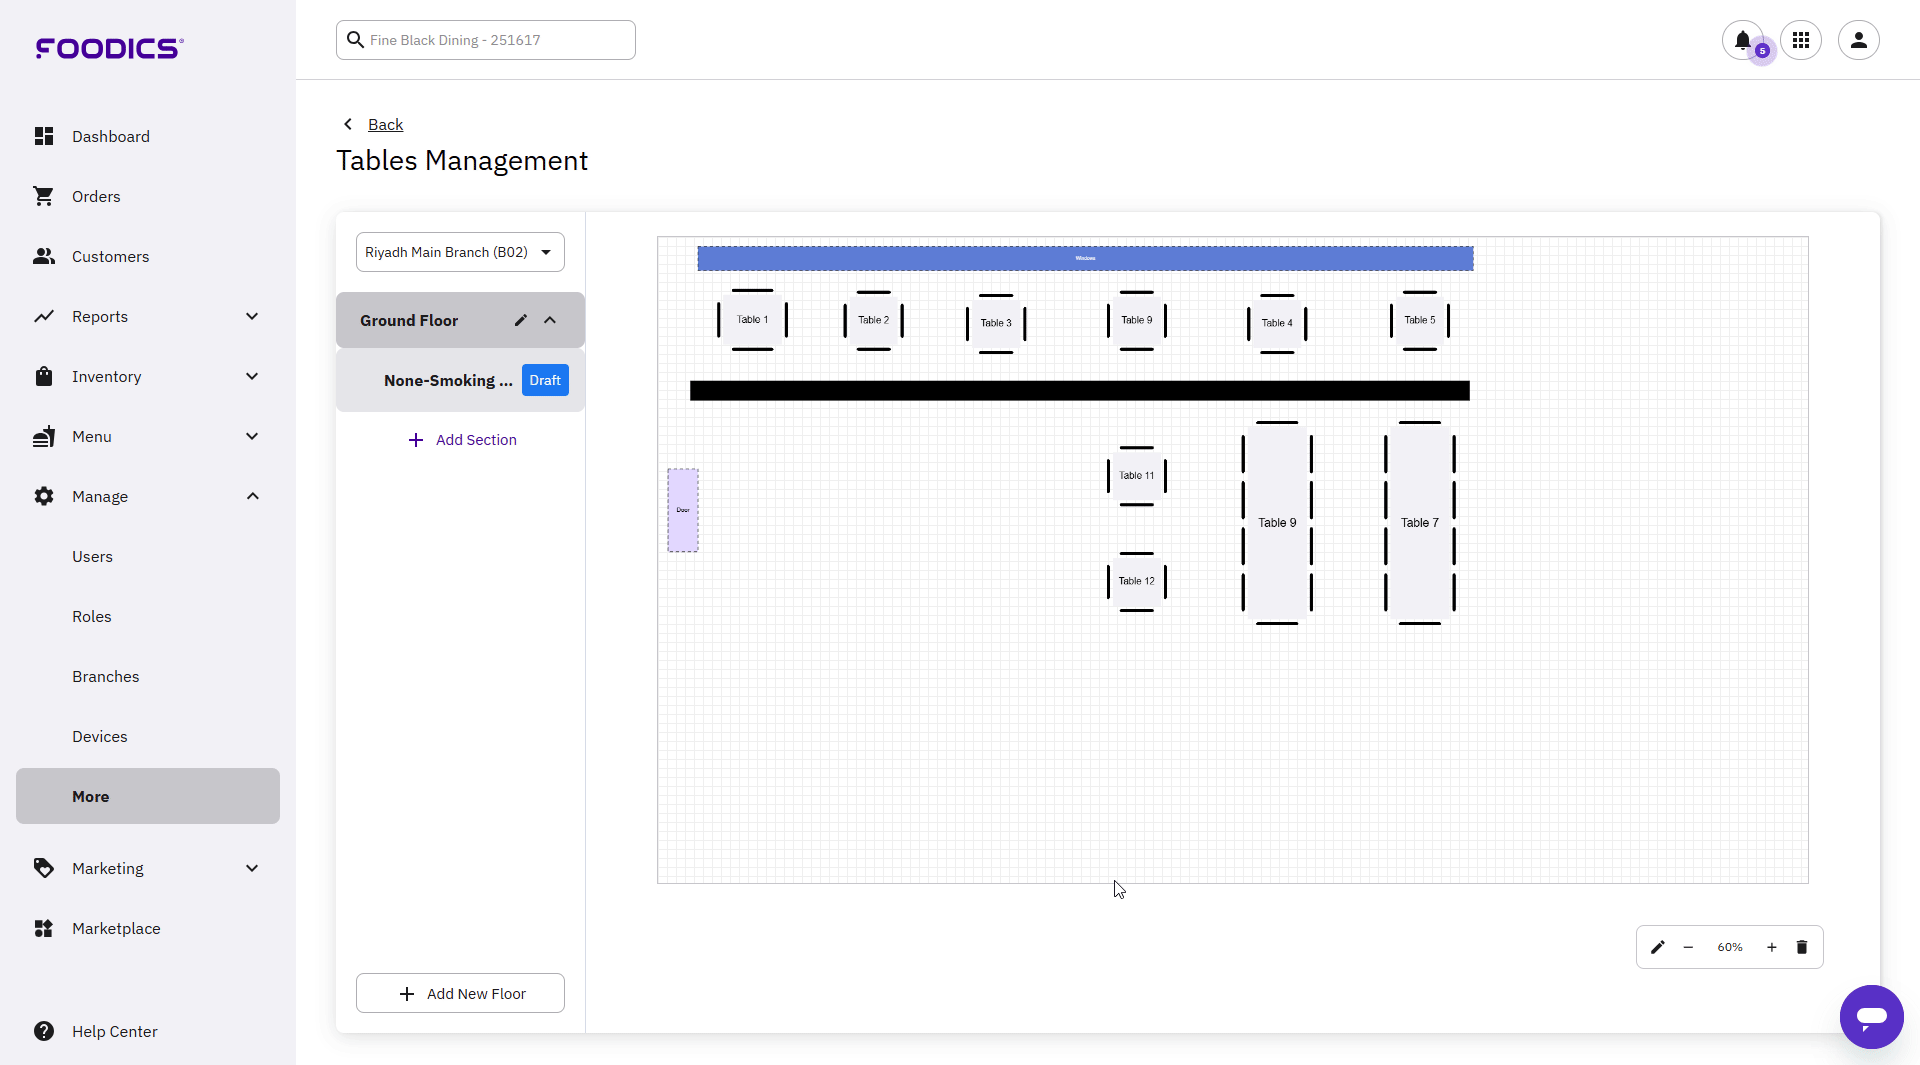Zoom in the floor plan

(1771, 947)
